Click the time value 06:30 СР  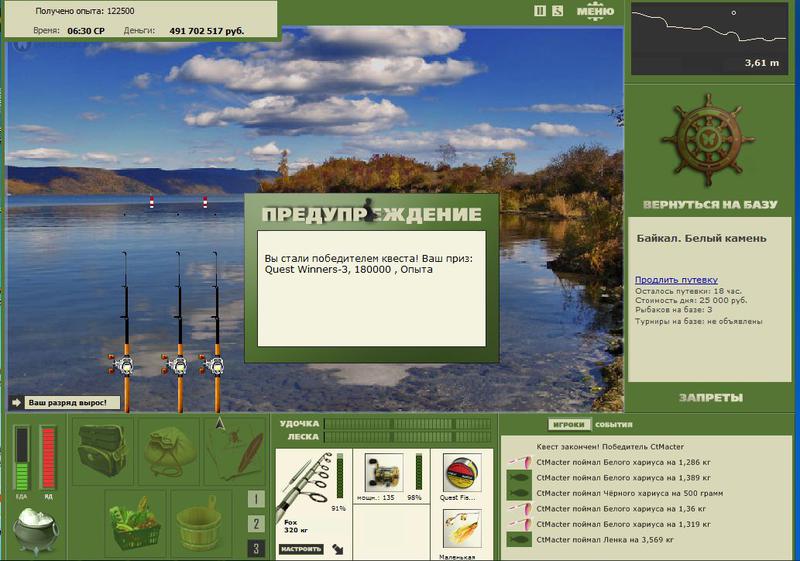click(x=86, y=31)
